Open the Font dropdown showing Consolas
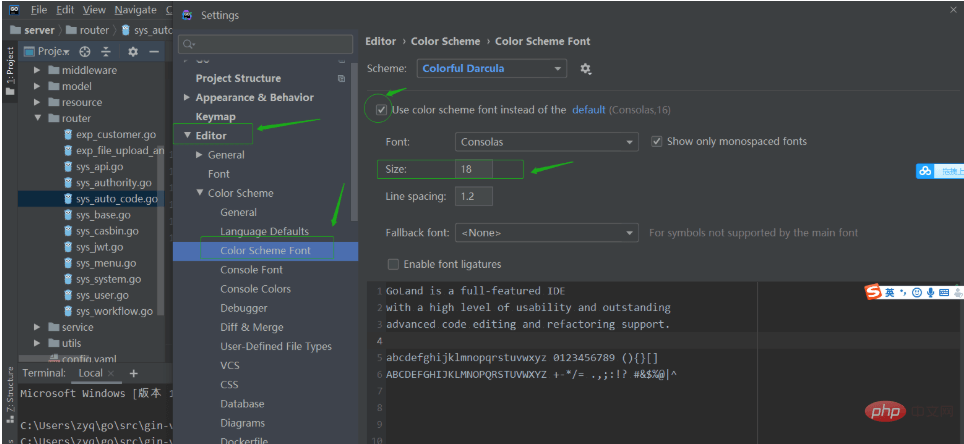964x444 pixels. tap(547, 142)
